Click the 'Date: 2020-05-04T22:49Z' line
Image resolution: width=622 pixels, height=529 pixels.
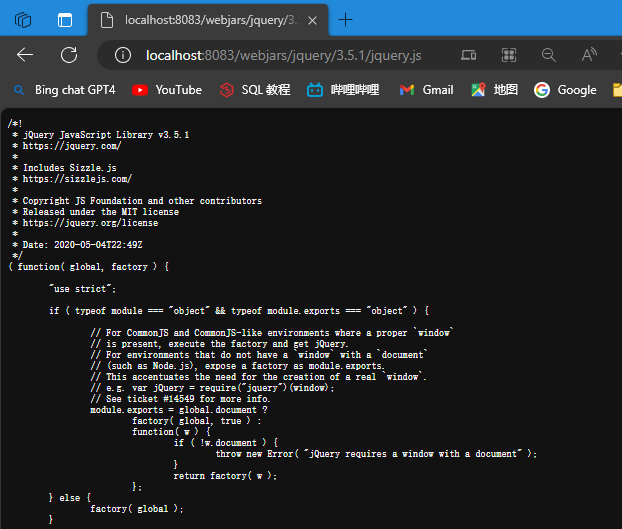tap(82, 245)
